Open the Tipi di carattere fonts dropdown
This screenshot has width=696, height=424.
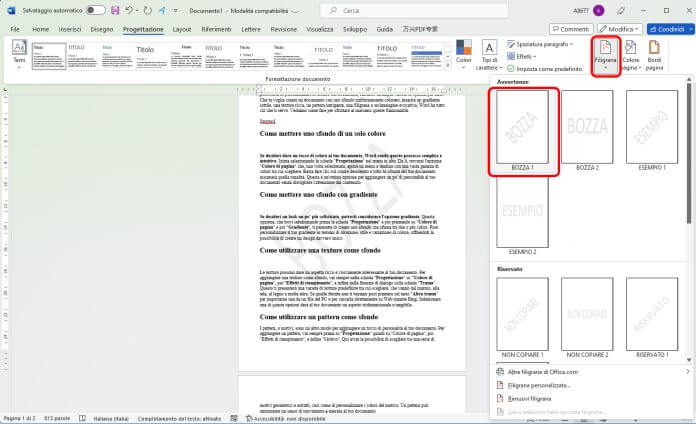click(489, 55)
